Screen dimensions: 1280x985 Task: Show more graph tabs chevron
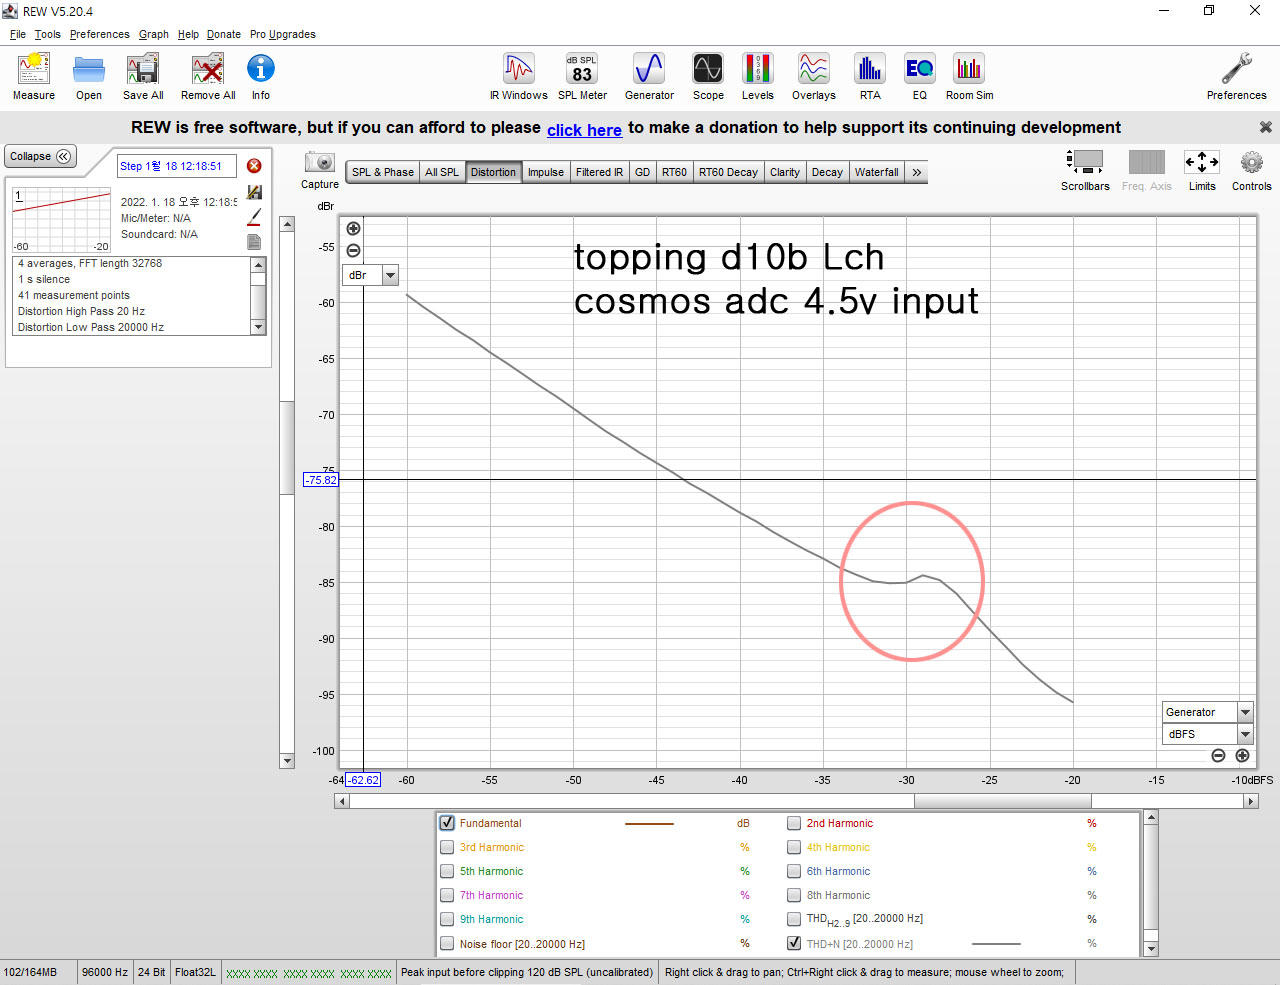click(916, 172)
